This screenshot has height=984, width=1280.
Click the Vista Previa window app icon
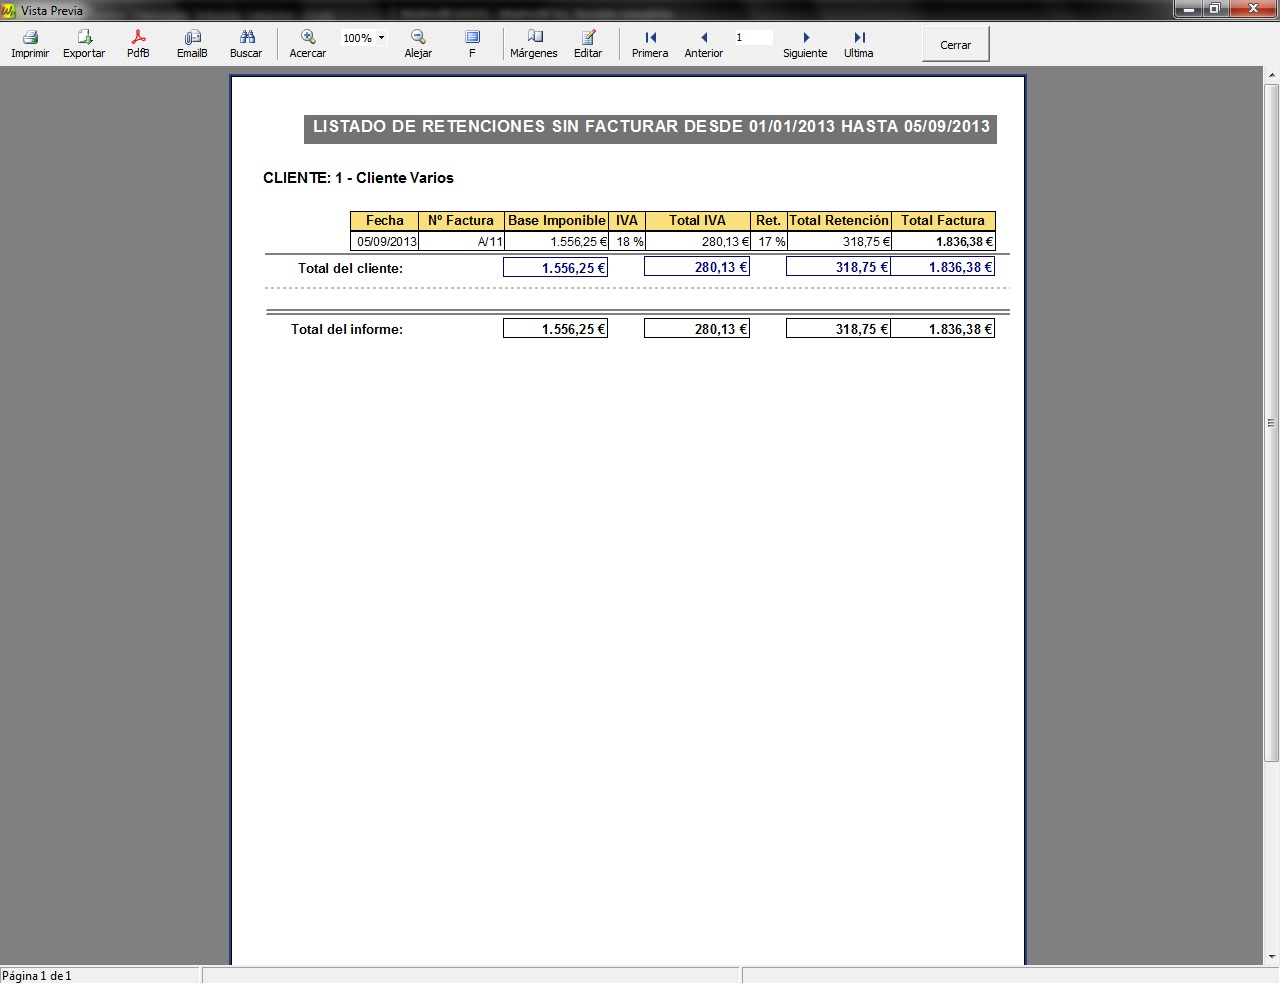coord(9,10)
